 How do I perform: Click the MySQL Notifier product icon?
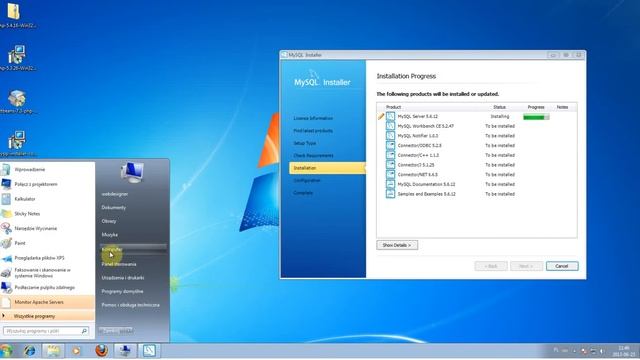(x=391, y=136)
